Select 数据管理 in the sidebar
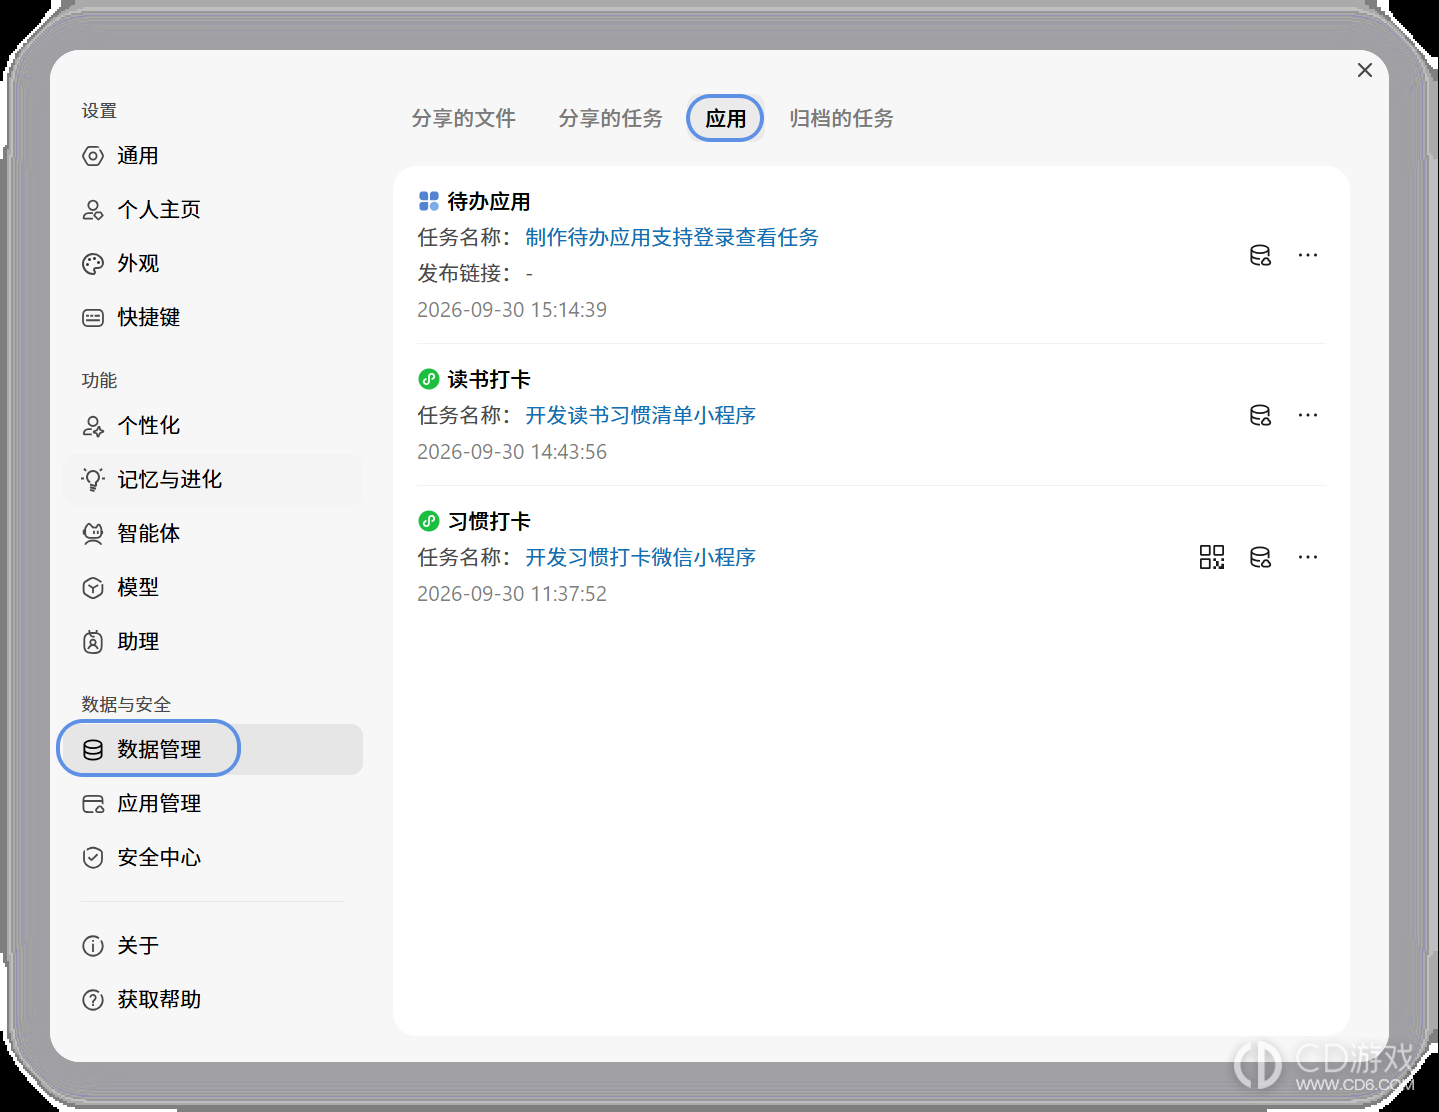Image resolution: width=1439 pixels, height=1112 pixels. pyautogui.click(x=212, y=749)
